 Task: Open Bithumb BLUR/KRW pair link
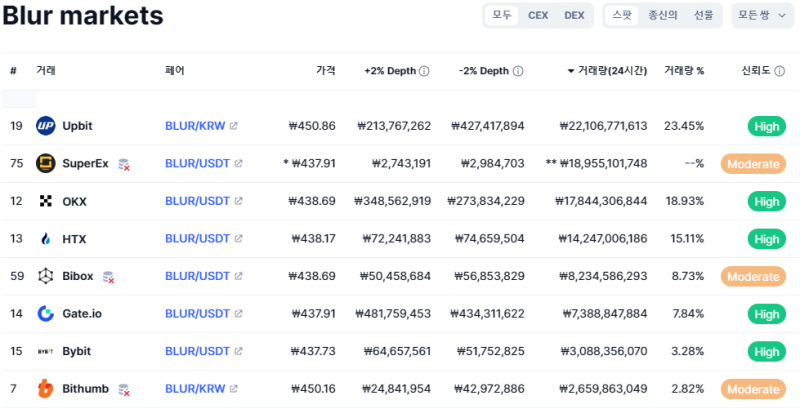click(195, 389)
